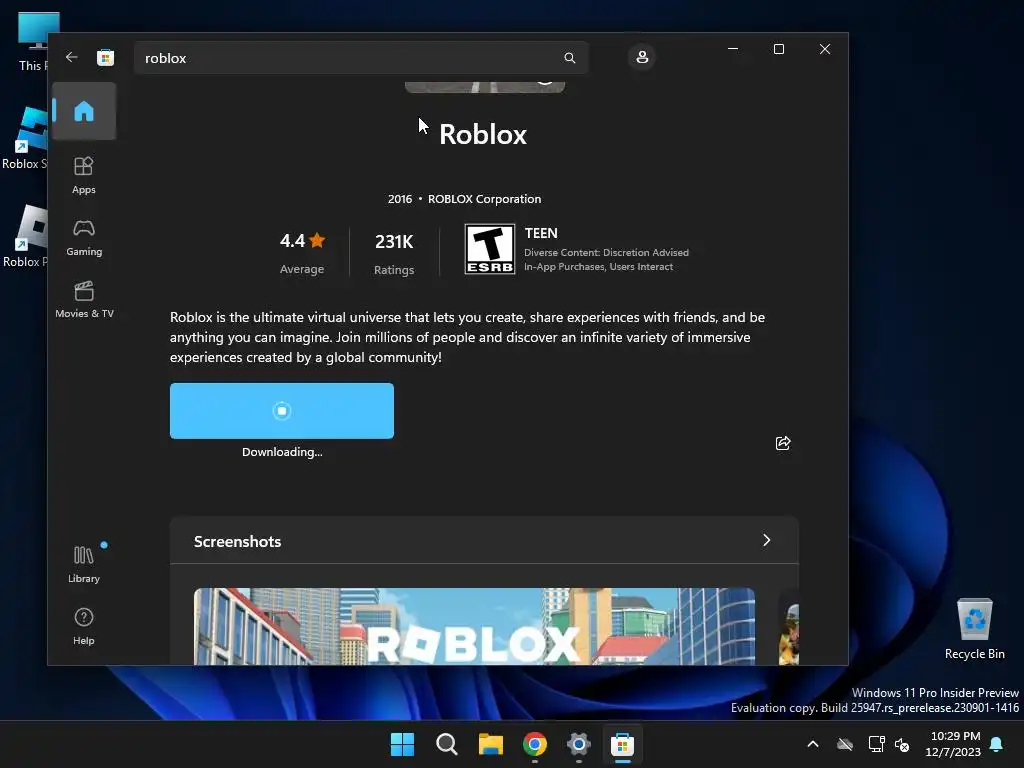Minimize the Microsoft Store window
Image resolution: width=1024 pixels, height=768 pixels.
pos(733,49)
